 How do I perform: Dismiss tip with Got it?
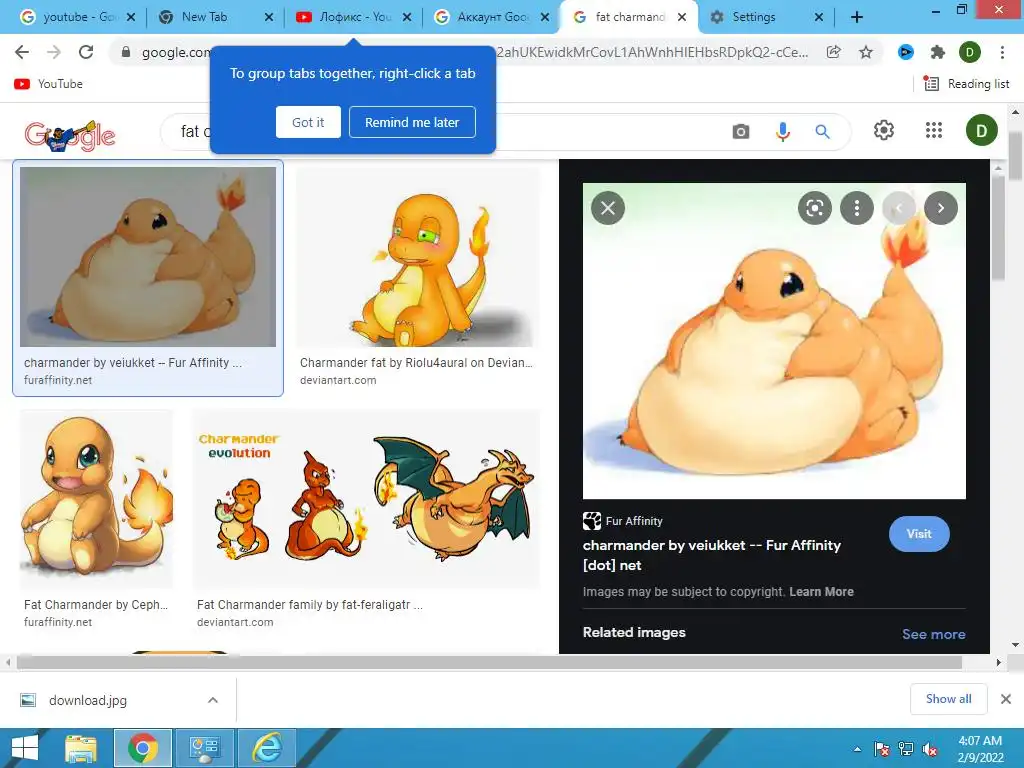(x=308, y=122)
